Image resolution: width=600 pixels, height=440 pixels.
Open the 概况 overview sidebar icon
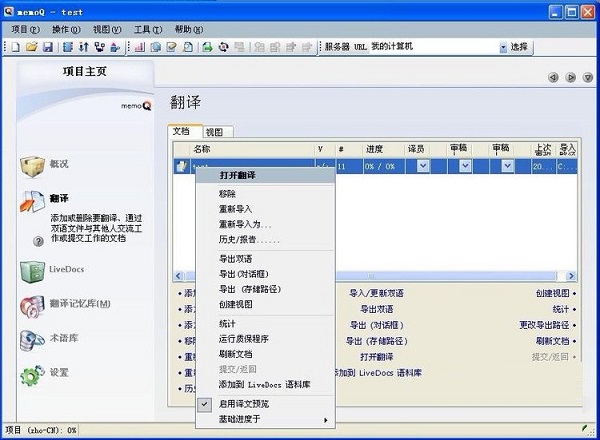coord(32,165)
